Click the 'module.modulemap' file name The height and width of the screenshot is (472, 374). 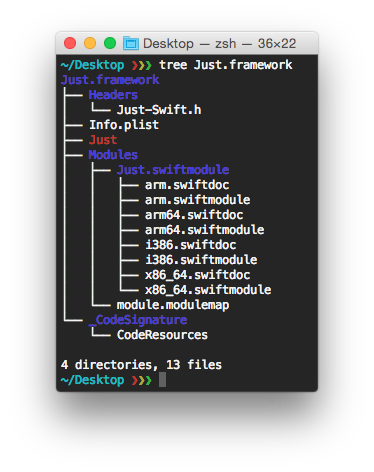click(x=173, y=305)
